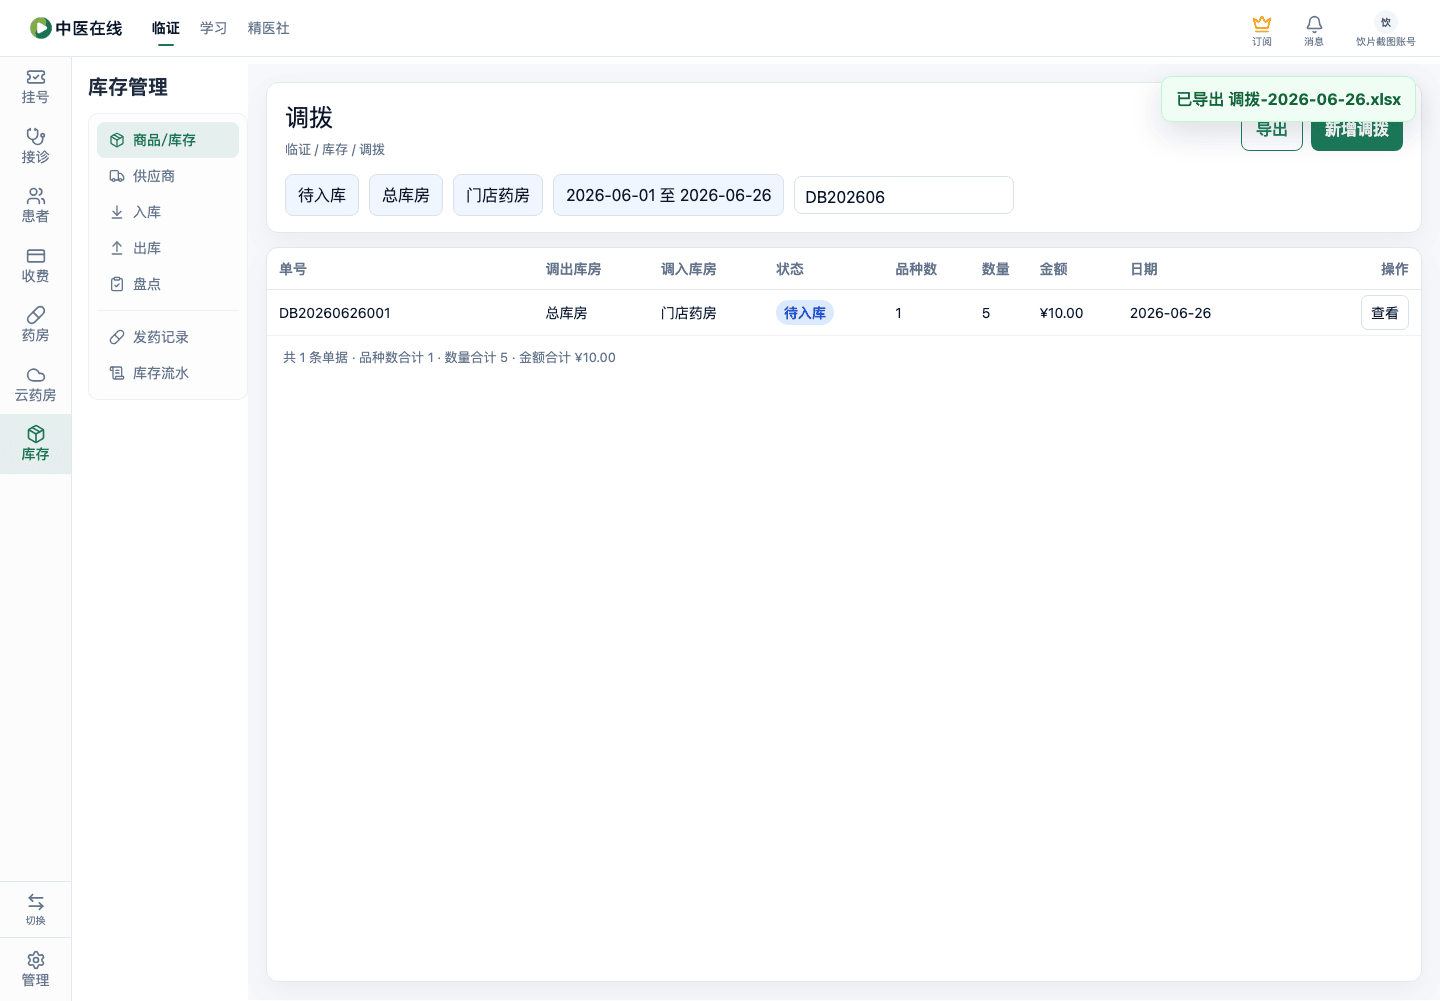Click the 调入库房 column header
This screenshot has height=1001, width=1440.
click(x=689, y=269)
